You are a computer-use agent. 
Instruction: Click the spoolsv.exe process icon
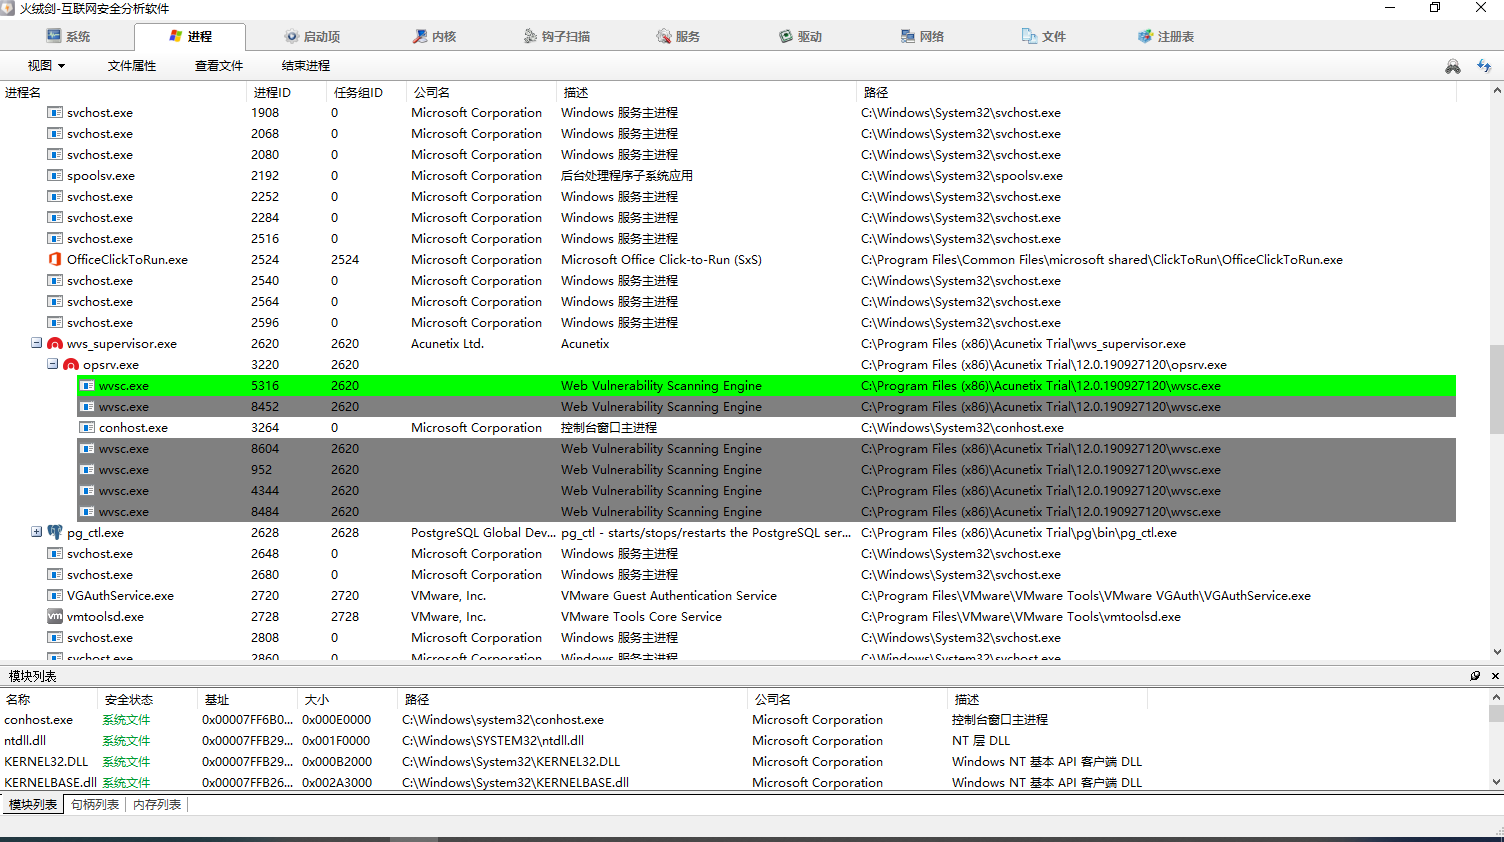pos(55,176)
